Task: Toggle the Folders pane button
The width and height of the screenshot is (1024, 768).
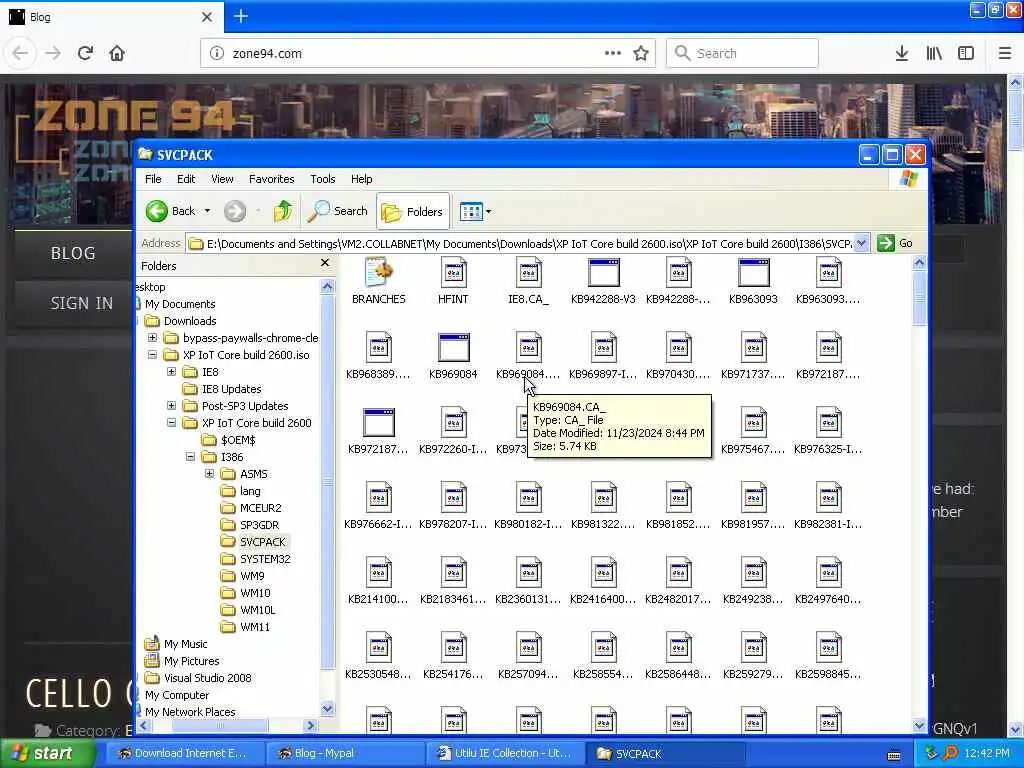Action: coord(413,212)
